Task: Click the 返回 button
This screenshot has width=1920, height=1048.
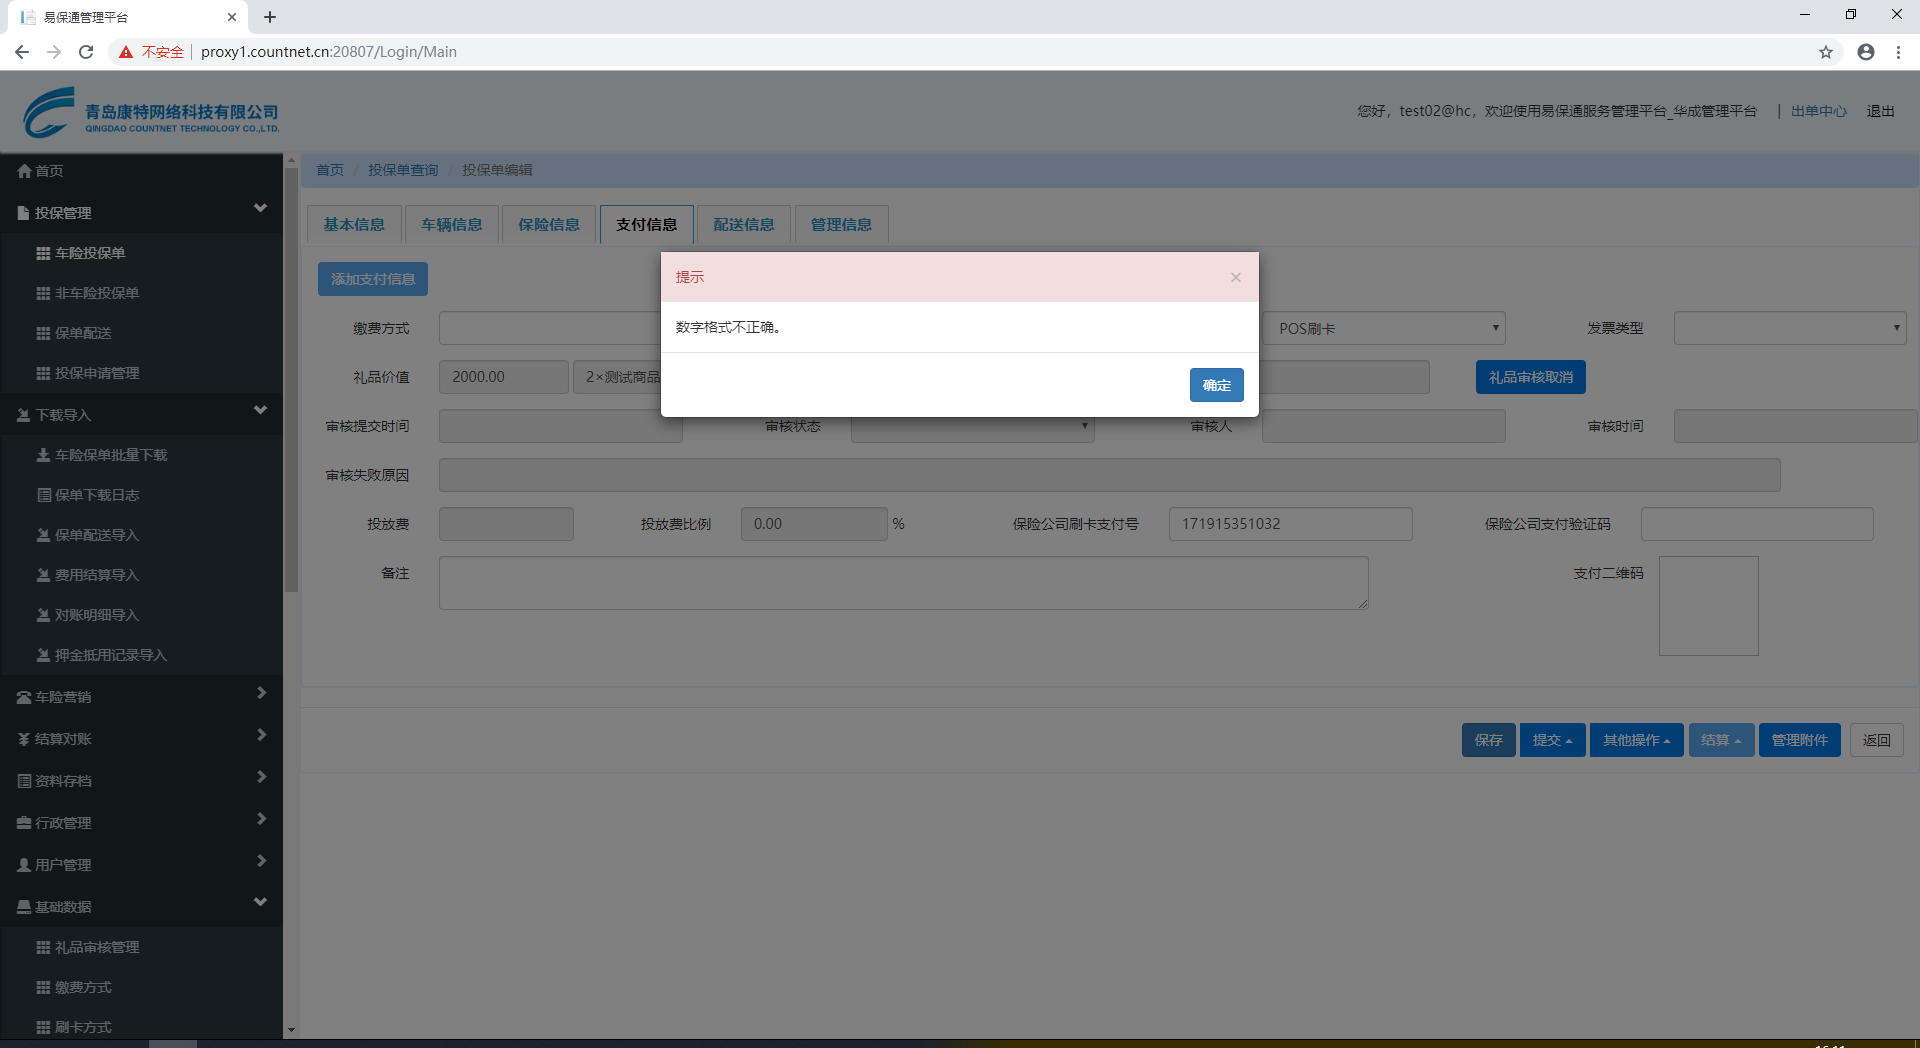Action: pyautogui.click(x=1877, y=740)
